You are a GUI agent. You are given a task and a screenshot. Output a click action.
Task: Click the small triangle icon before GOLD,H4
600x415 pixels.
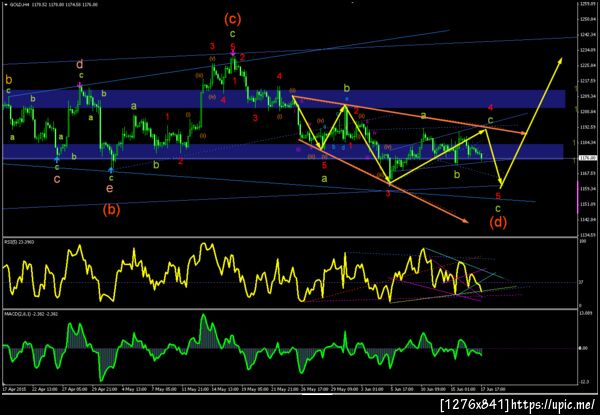[5, 5]
